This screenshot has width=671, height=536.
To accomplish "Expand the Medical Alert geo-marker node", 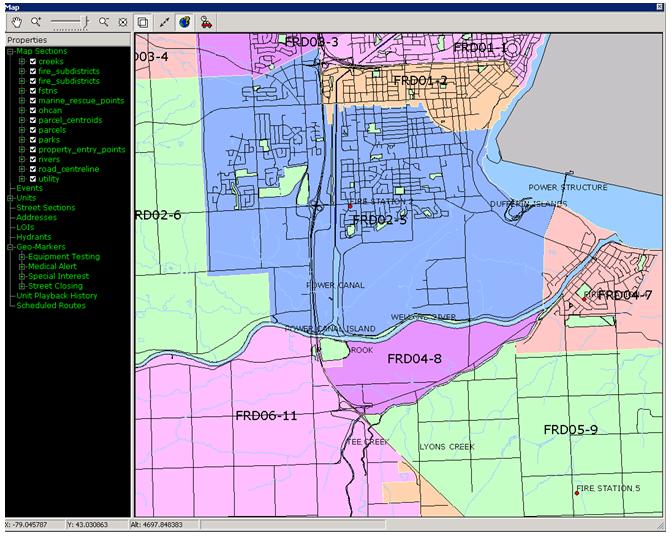I will pyautogui.click(x=21, y=266).
